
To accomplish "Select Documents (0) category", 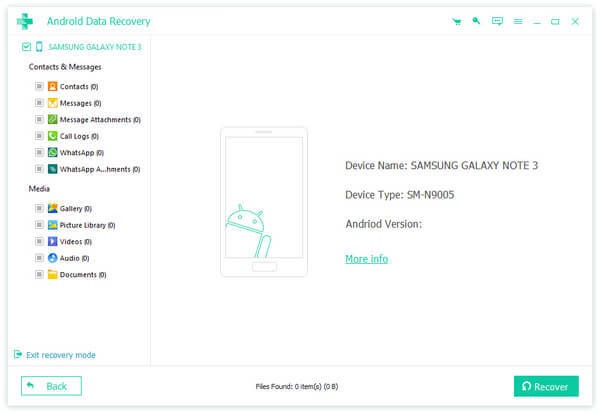I will click(83, 275).
